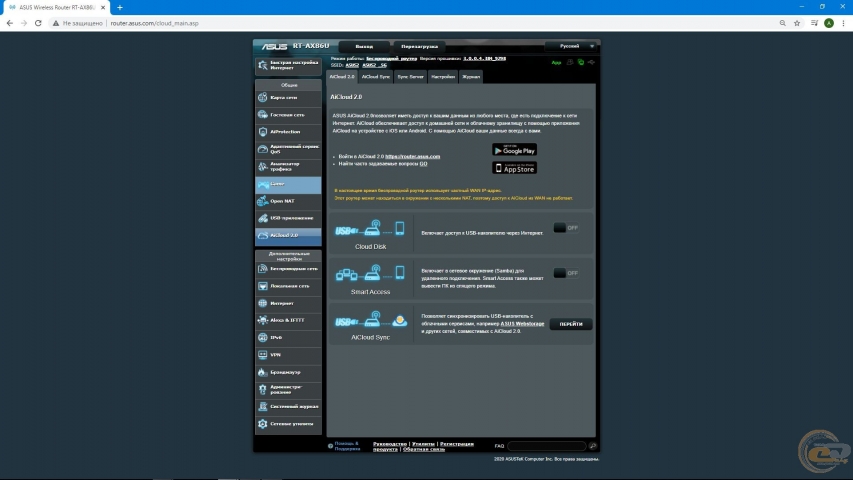This screenshot has width=853, height=480.
Task: Open the Chrome three-dot menu
Action: tap(843, 23)
